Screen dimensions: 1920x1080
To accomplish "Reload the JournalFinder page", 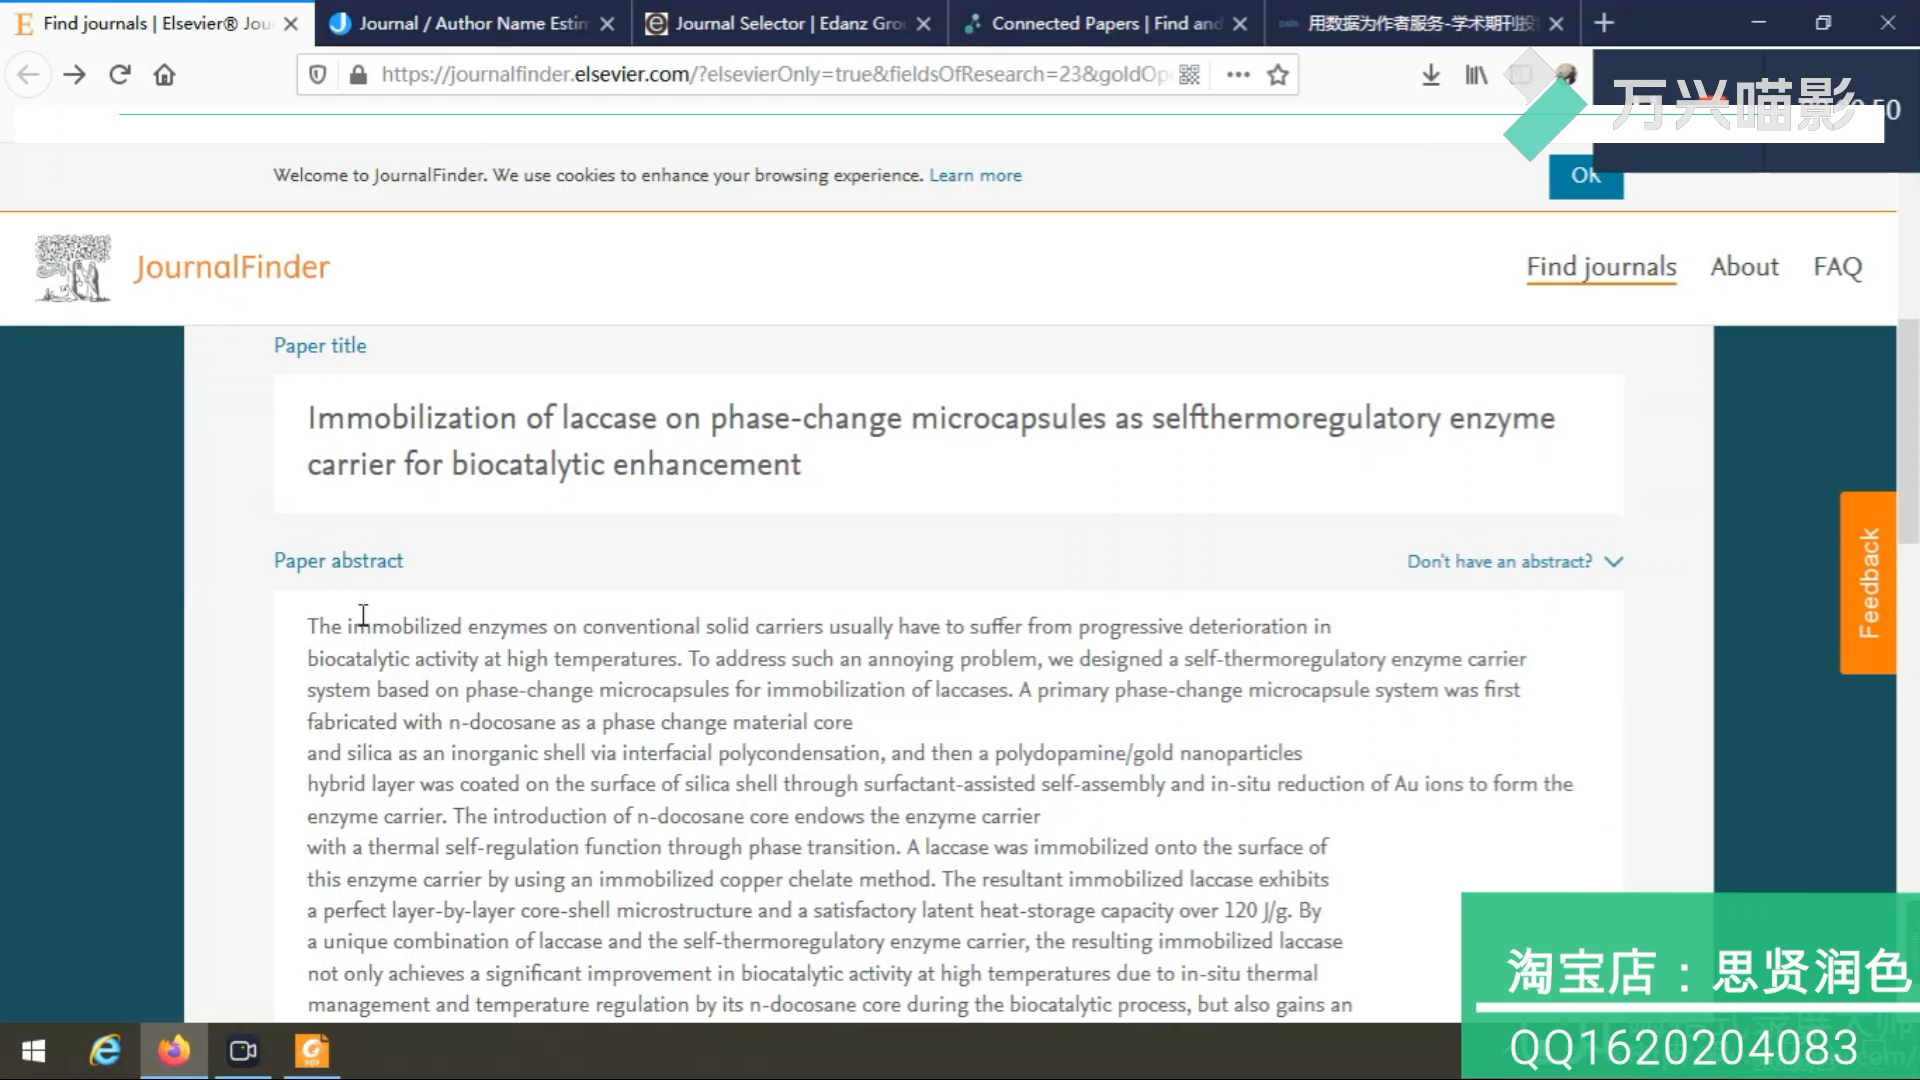I will 120,75.
